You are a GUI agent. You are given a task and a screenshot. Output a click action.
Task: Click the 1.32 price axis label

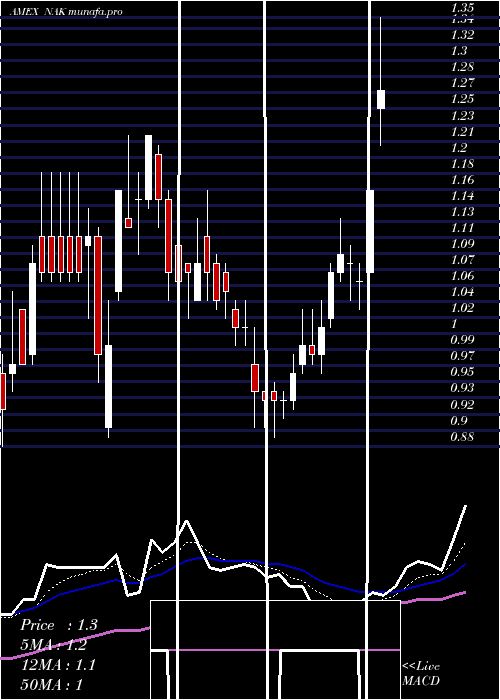point(462,35)
